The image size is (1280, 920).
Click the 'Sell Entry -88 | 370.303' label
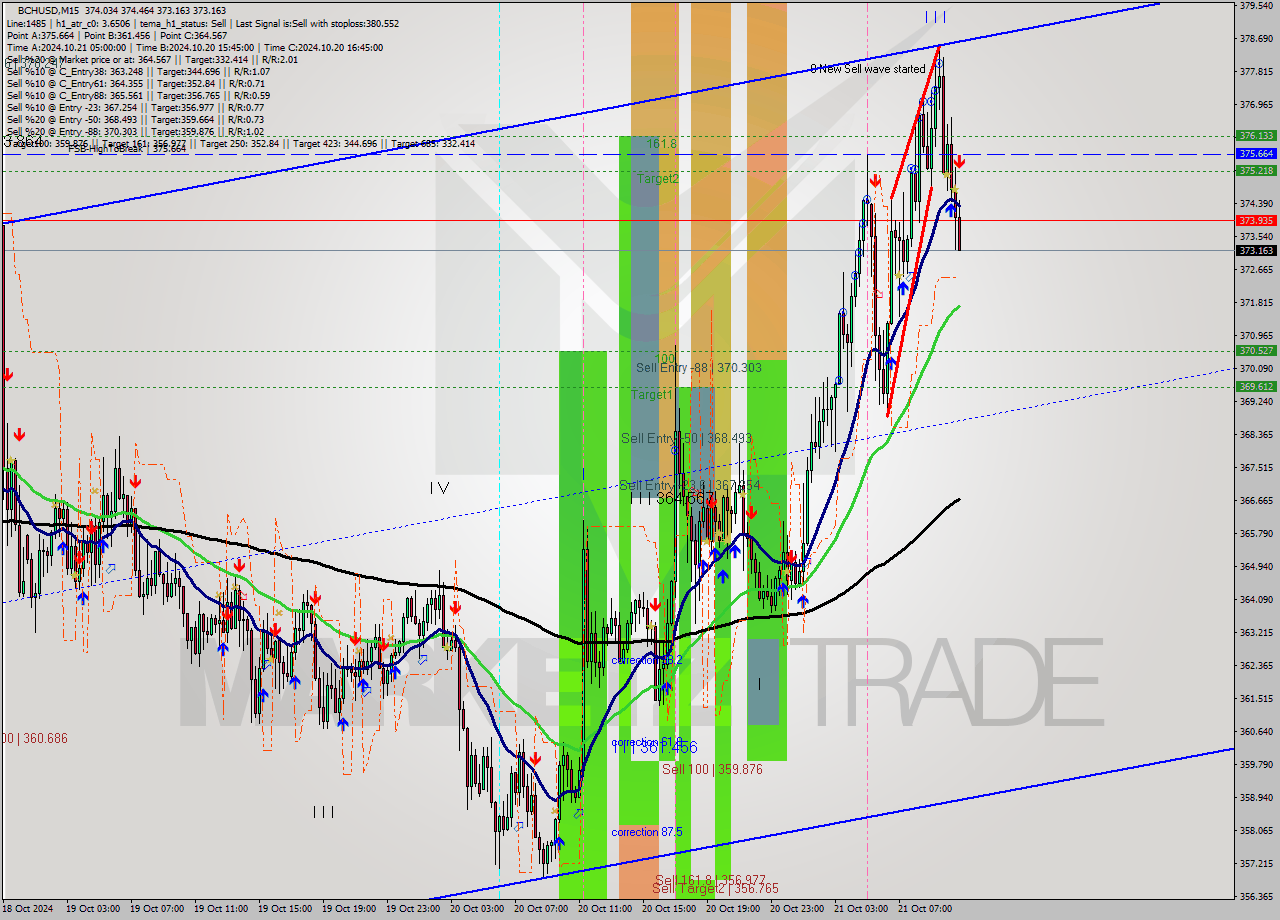click(699, 368)
